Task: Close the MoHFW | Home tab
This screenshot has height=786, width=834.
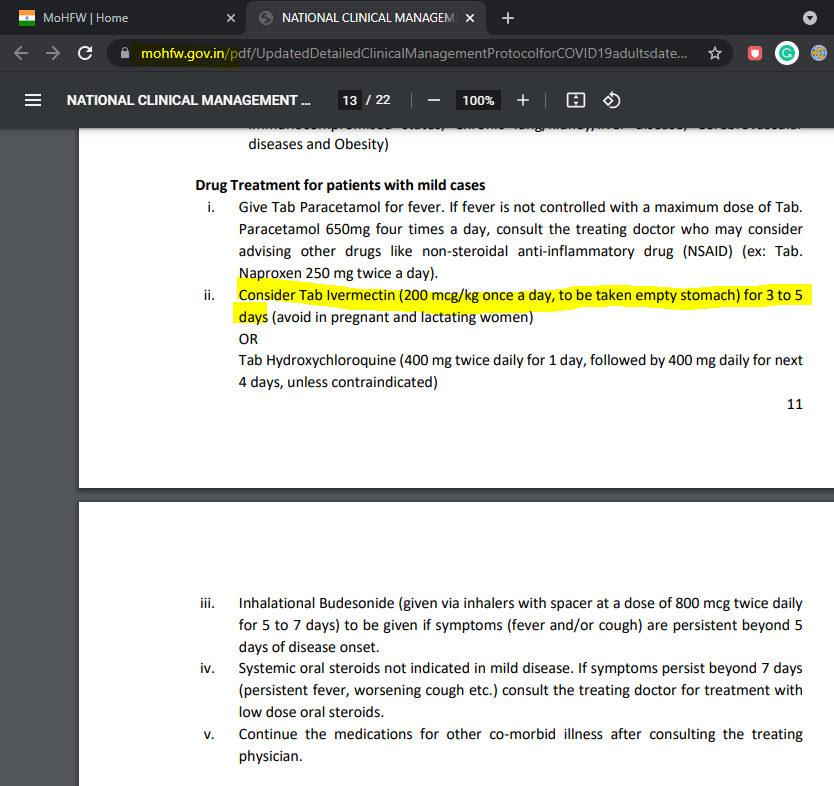Action: point(231,18)
